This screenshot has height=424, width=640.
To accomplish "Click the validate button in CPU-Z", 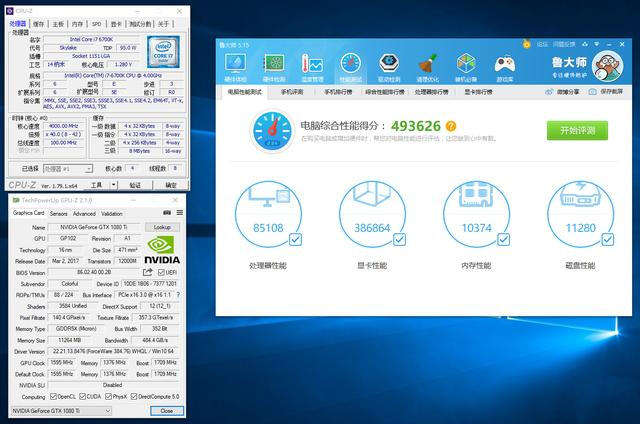I will [x=135, y=185].
